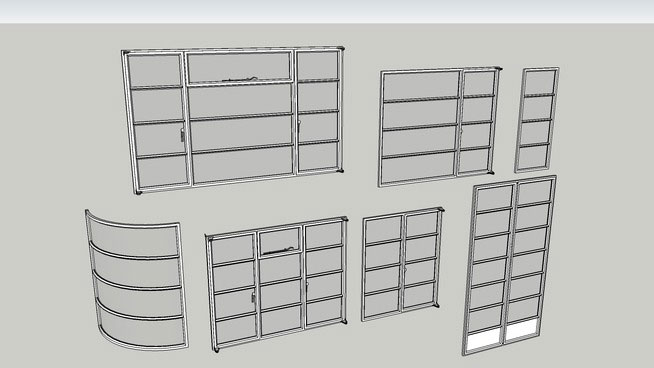654x368 pixels.
Task: Select the largest three-section window with transom
Action: (233, 120)
